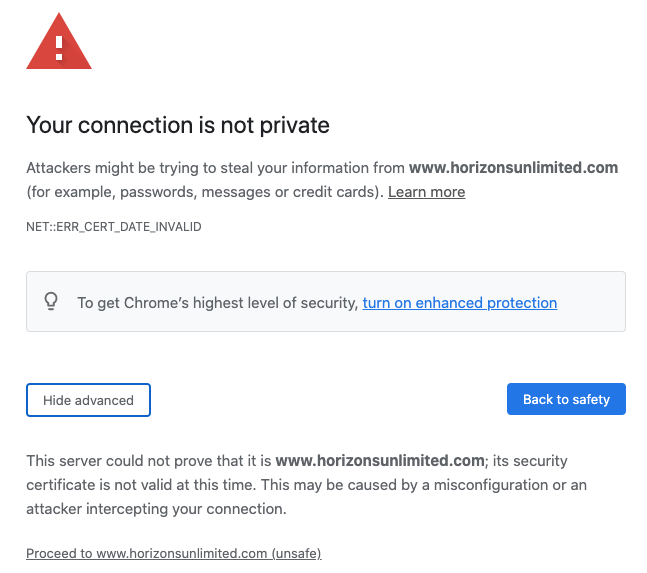Click the Your connection is not private heading
Viewport: 647px width, 573px height.
tap(178, 125)
